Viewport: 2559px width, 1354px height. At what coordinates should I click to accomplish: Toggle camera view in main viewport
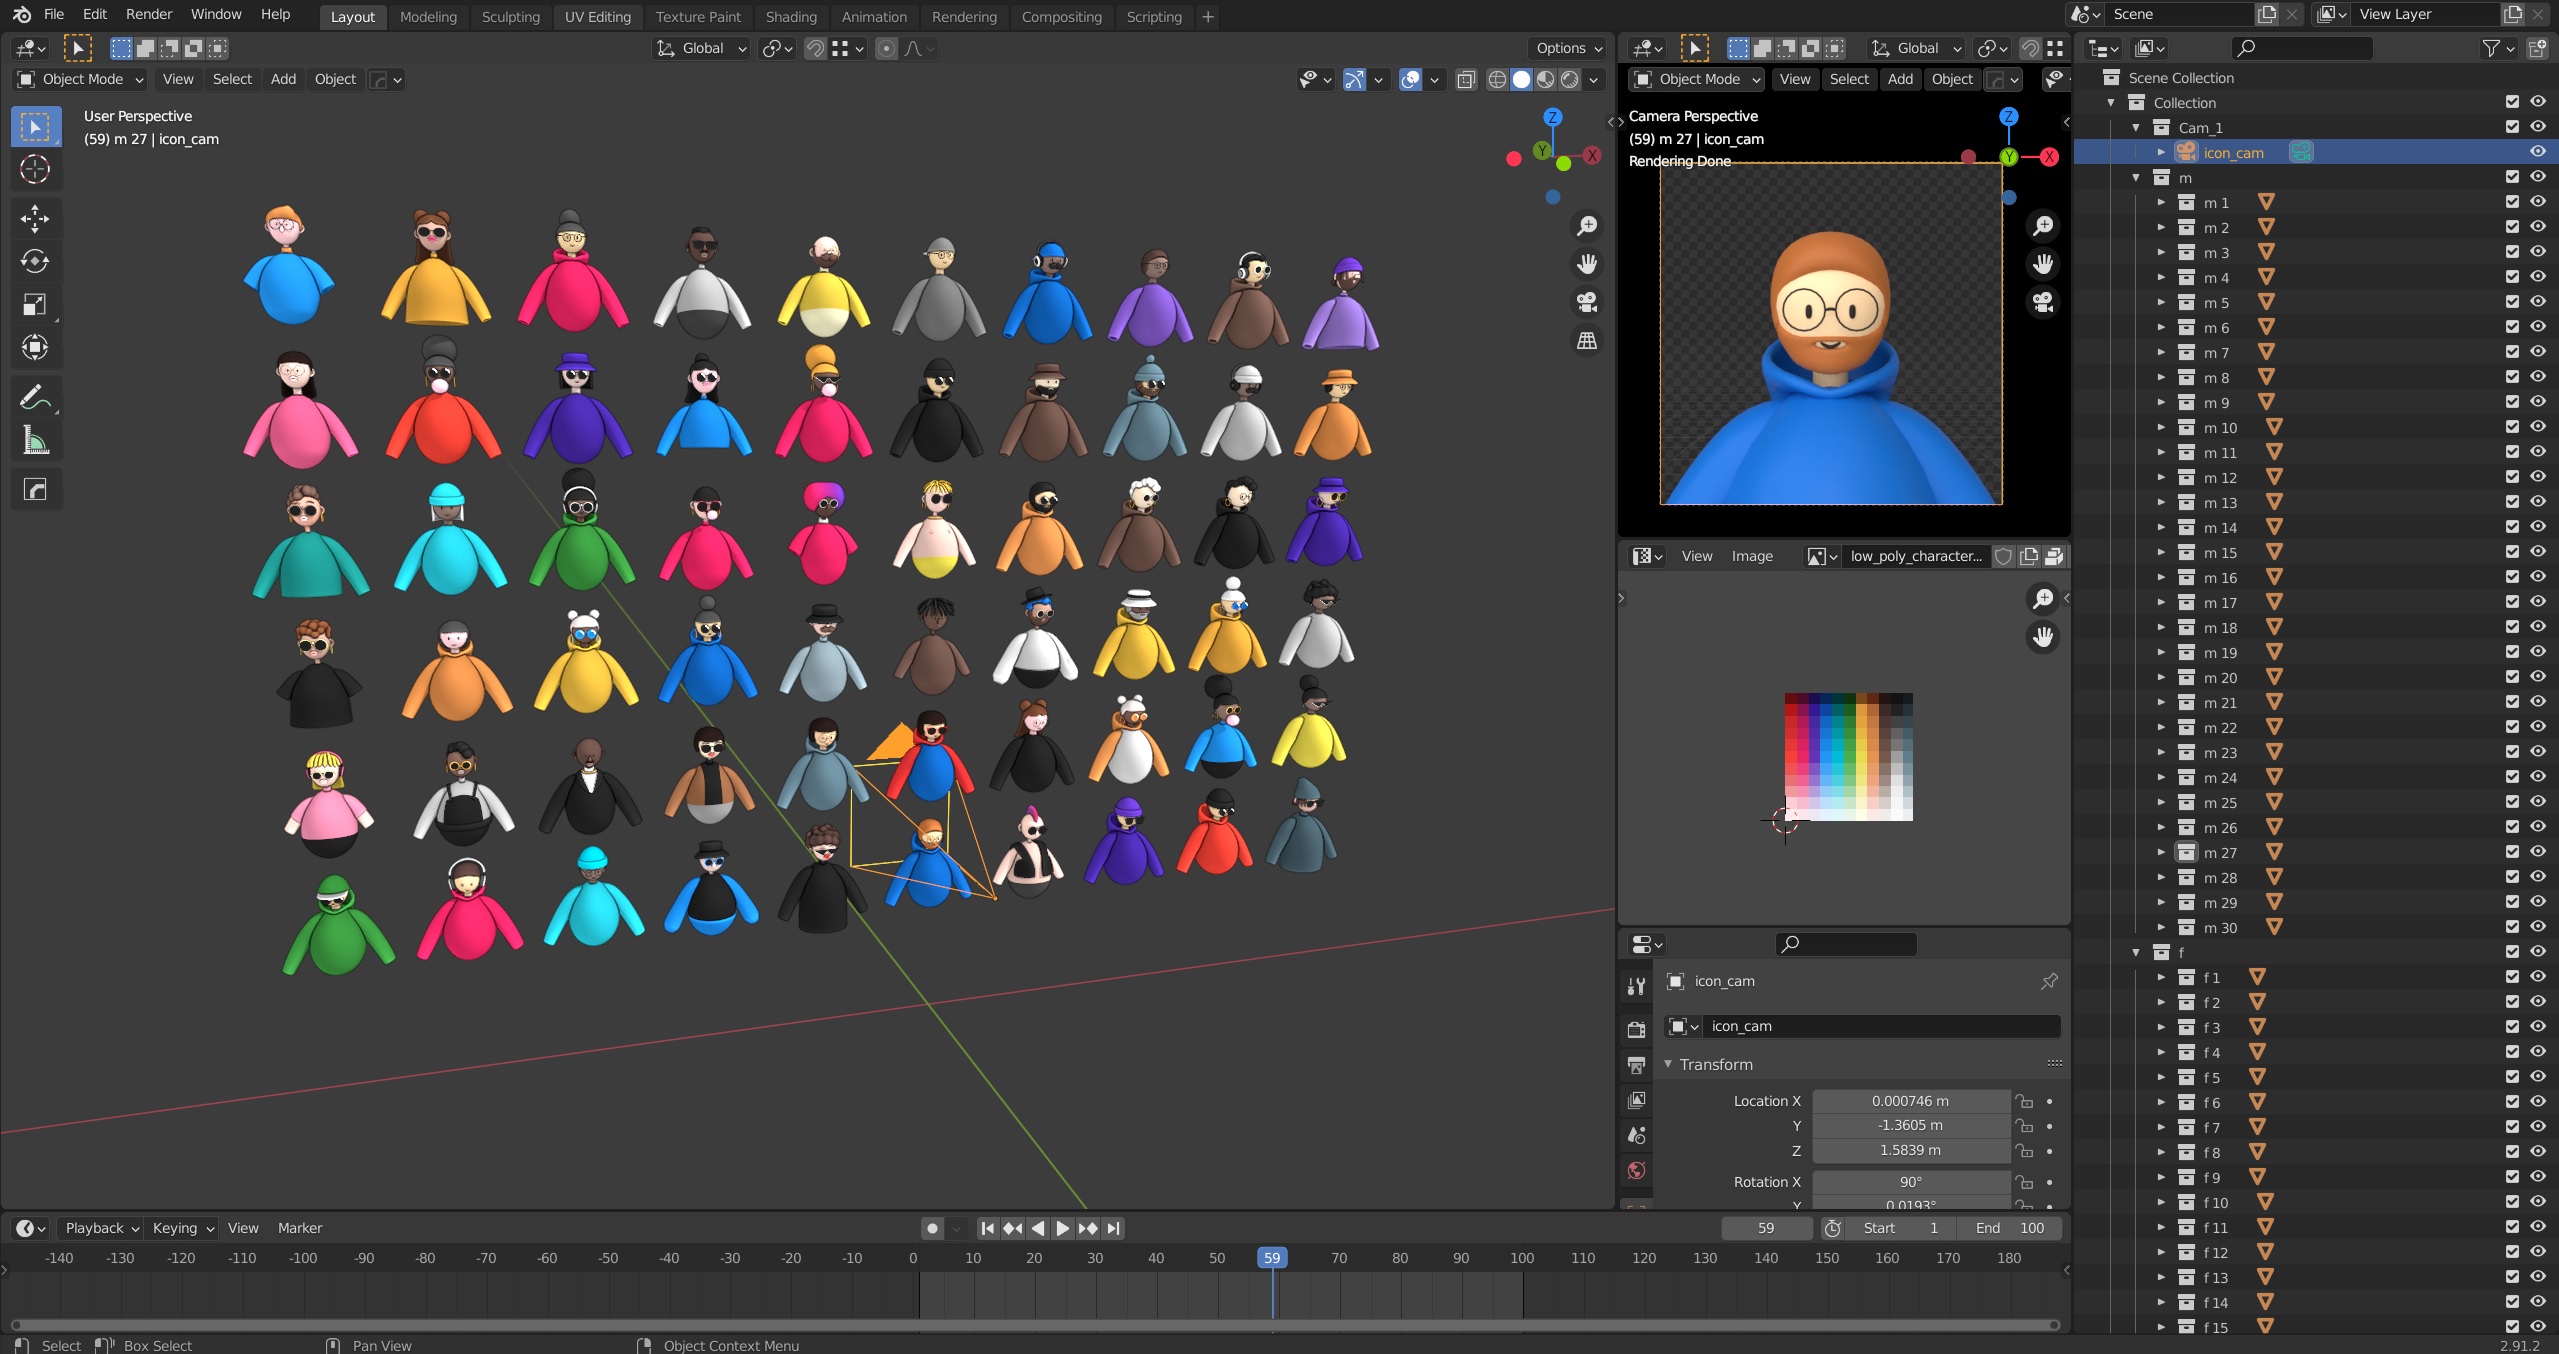(1587, 302)
